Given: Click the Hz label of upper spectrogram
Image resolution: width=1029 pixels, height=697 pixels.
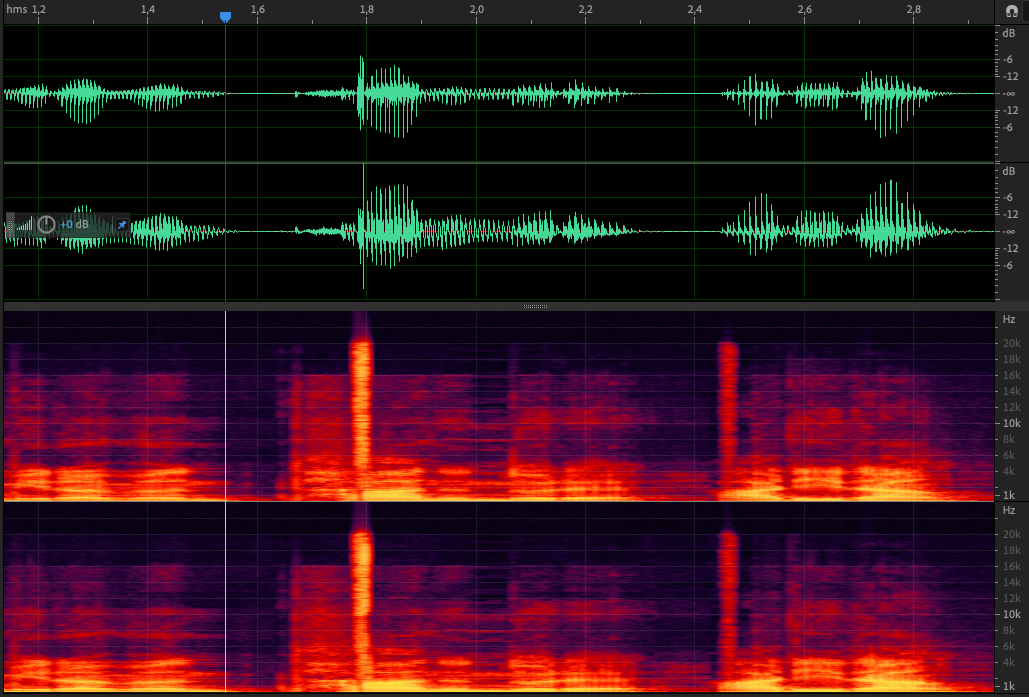Looking at the screenshot, I should [x=1008, y=320].
